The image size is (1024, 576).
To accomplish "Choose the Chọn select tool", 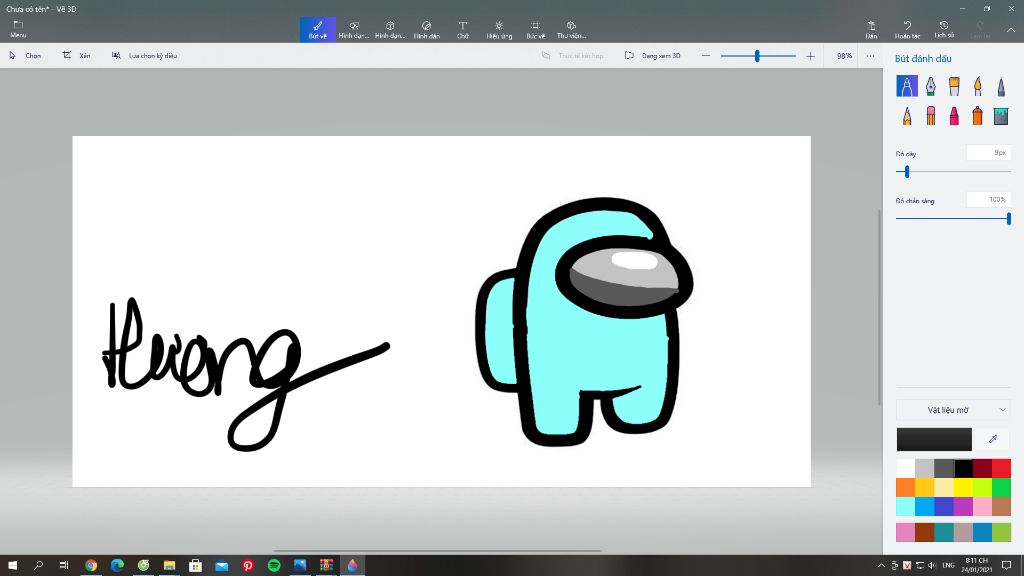I will pyautogui.click(x=25, y=56).
